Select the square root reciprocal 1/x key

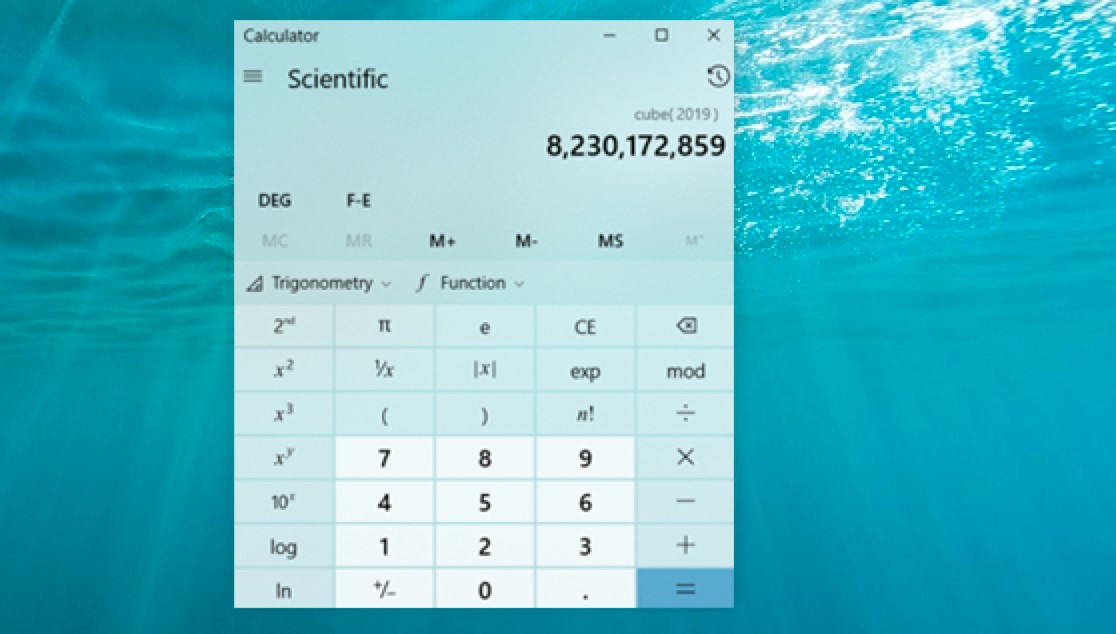(384, 370)
